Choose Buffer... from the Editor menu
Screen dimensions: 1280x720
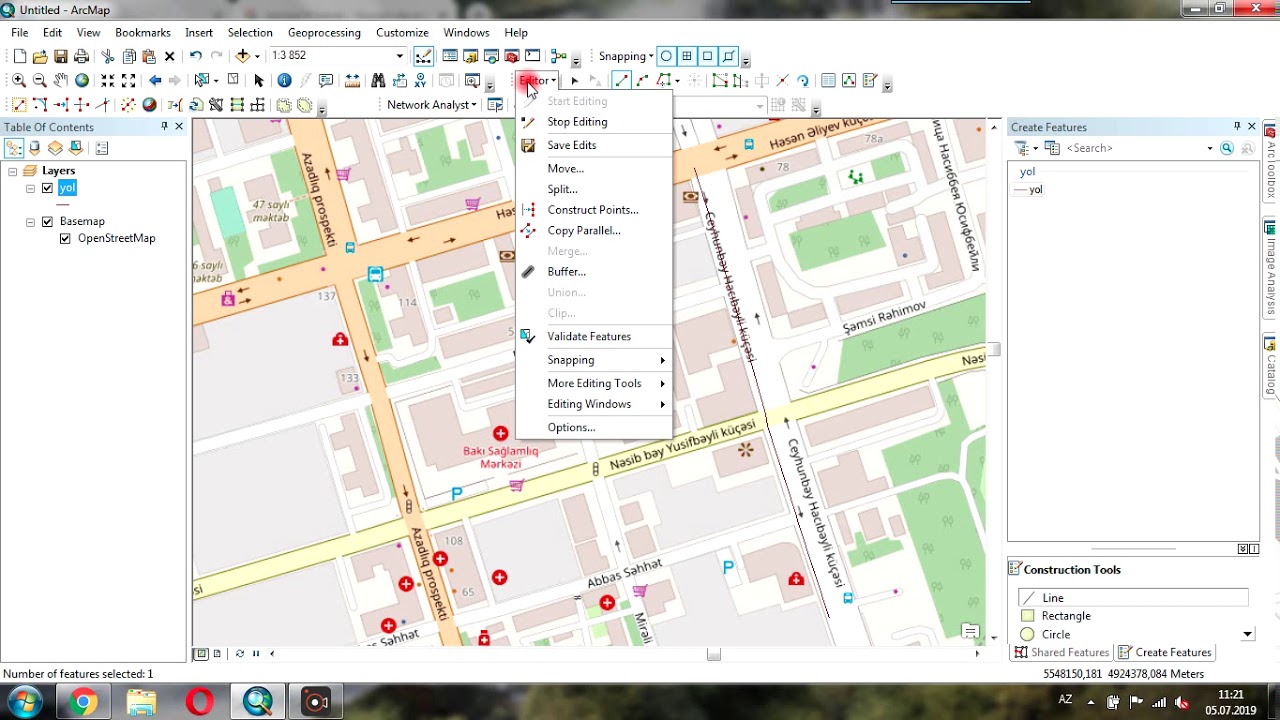[594, 272]
